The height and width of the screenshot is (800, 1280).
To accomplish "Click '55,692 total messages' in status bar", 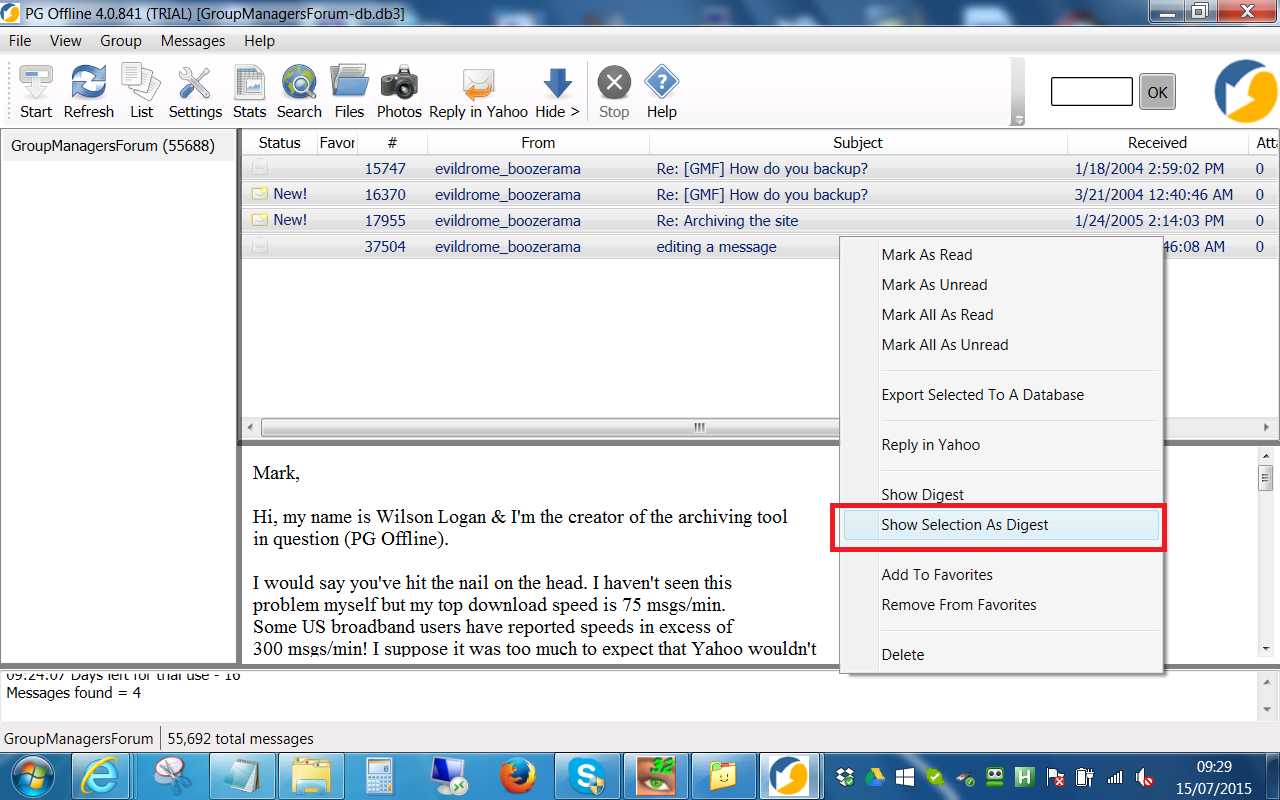I will pos(240,739).
